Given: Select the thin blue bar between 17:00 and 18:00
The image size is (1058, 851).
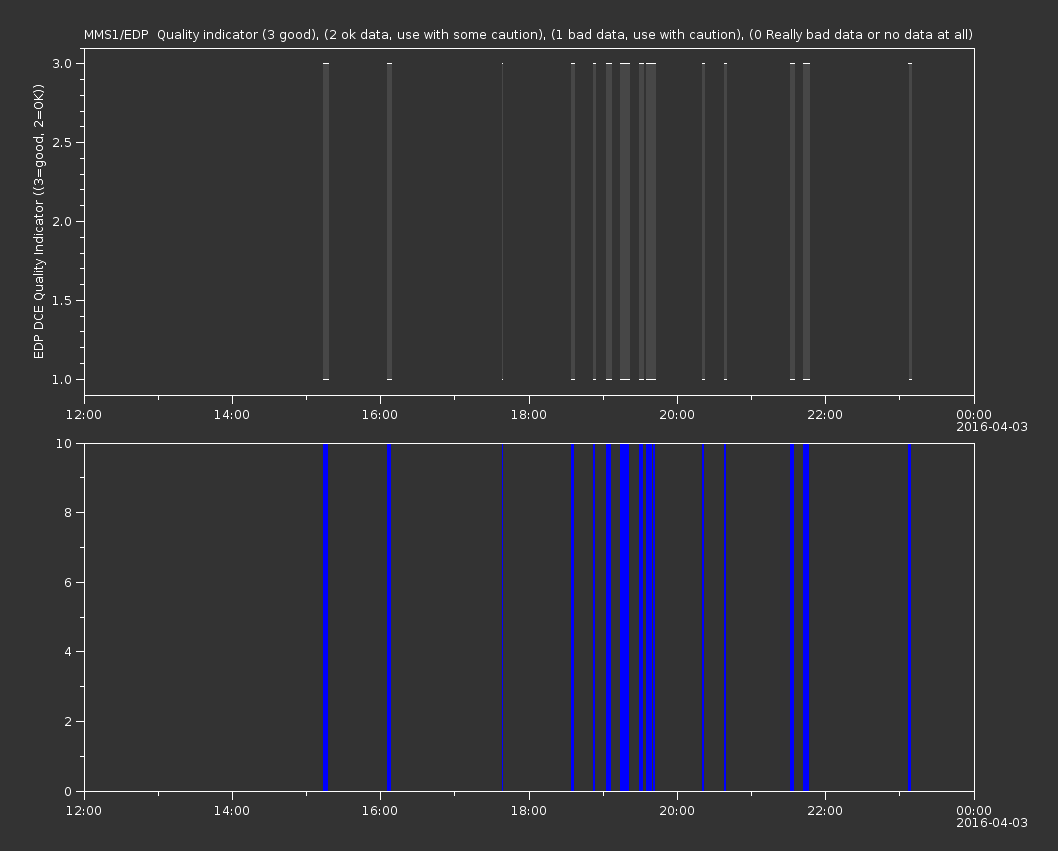Looking at the screenshot, I should coord(502,617).
